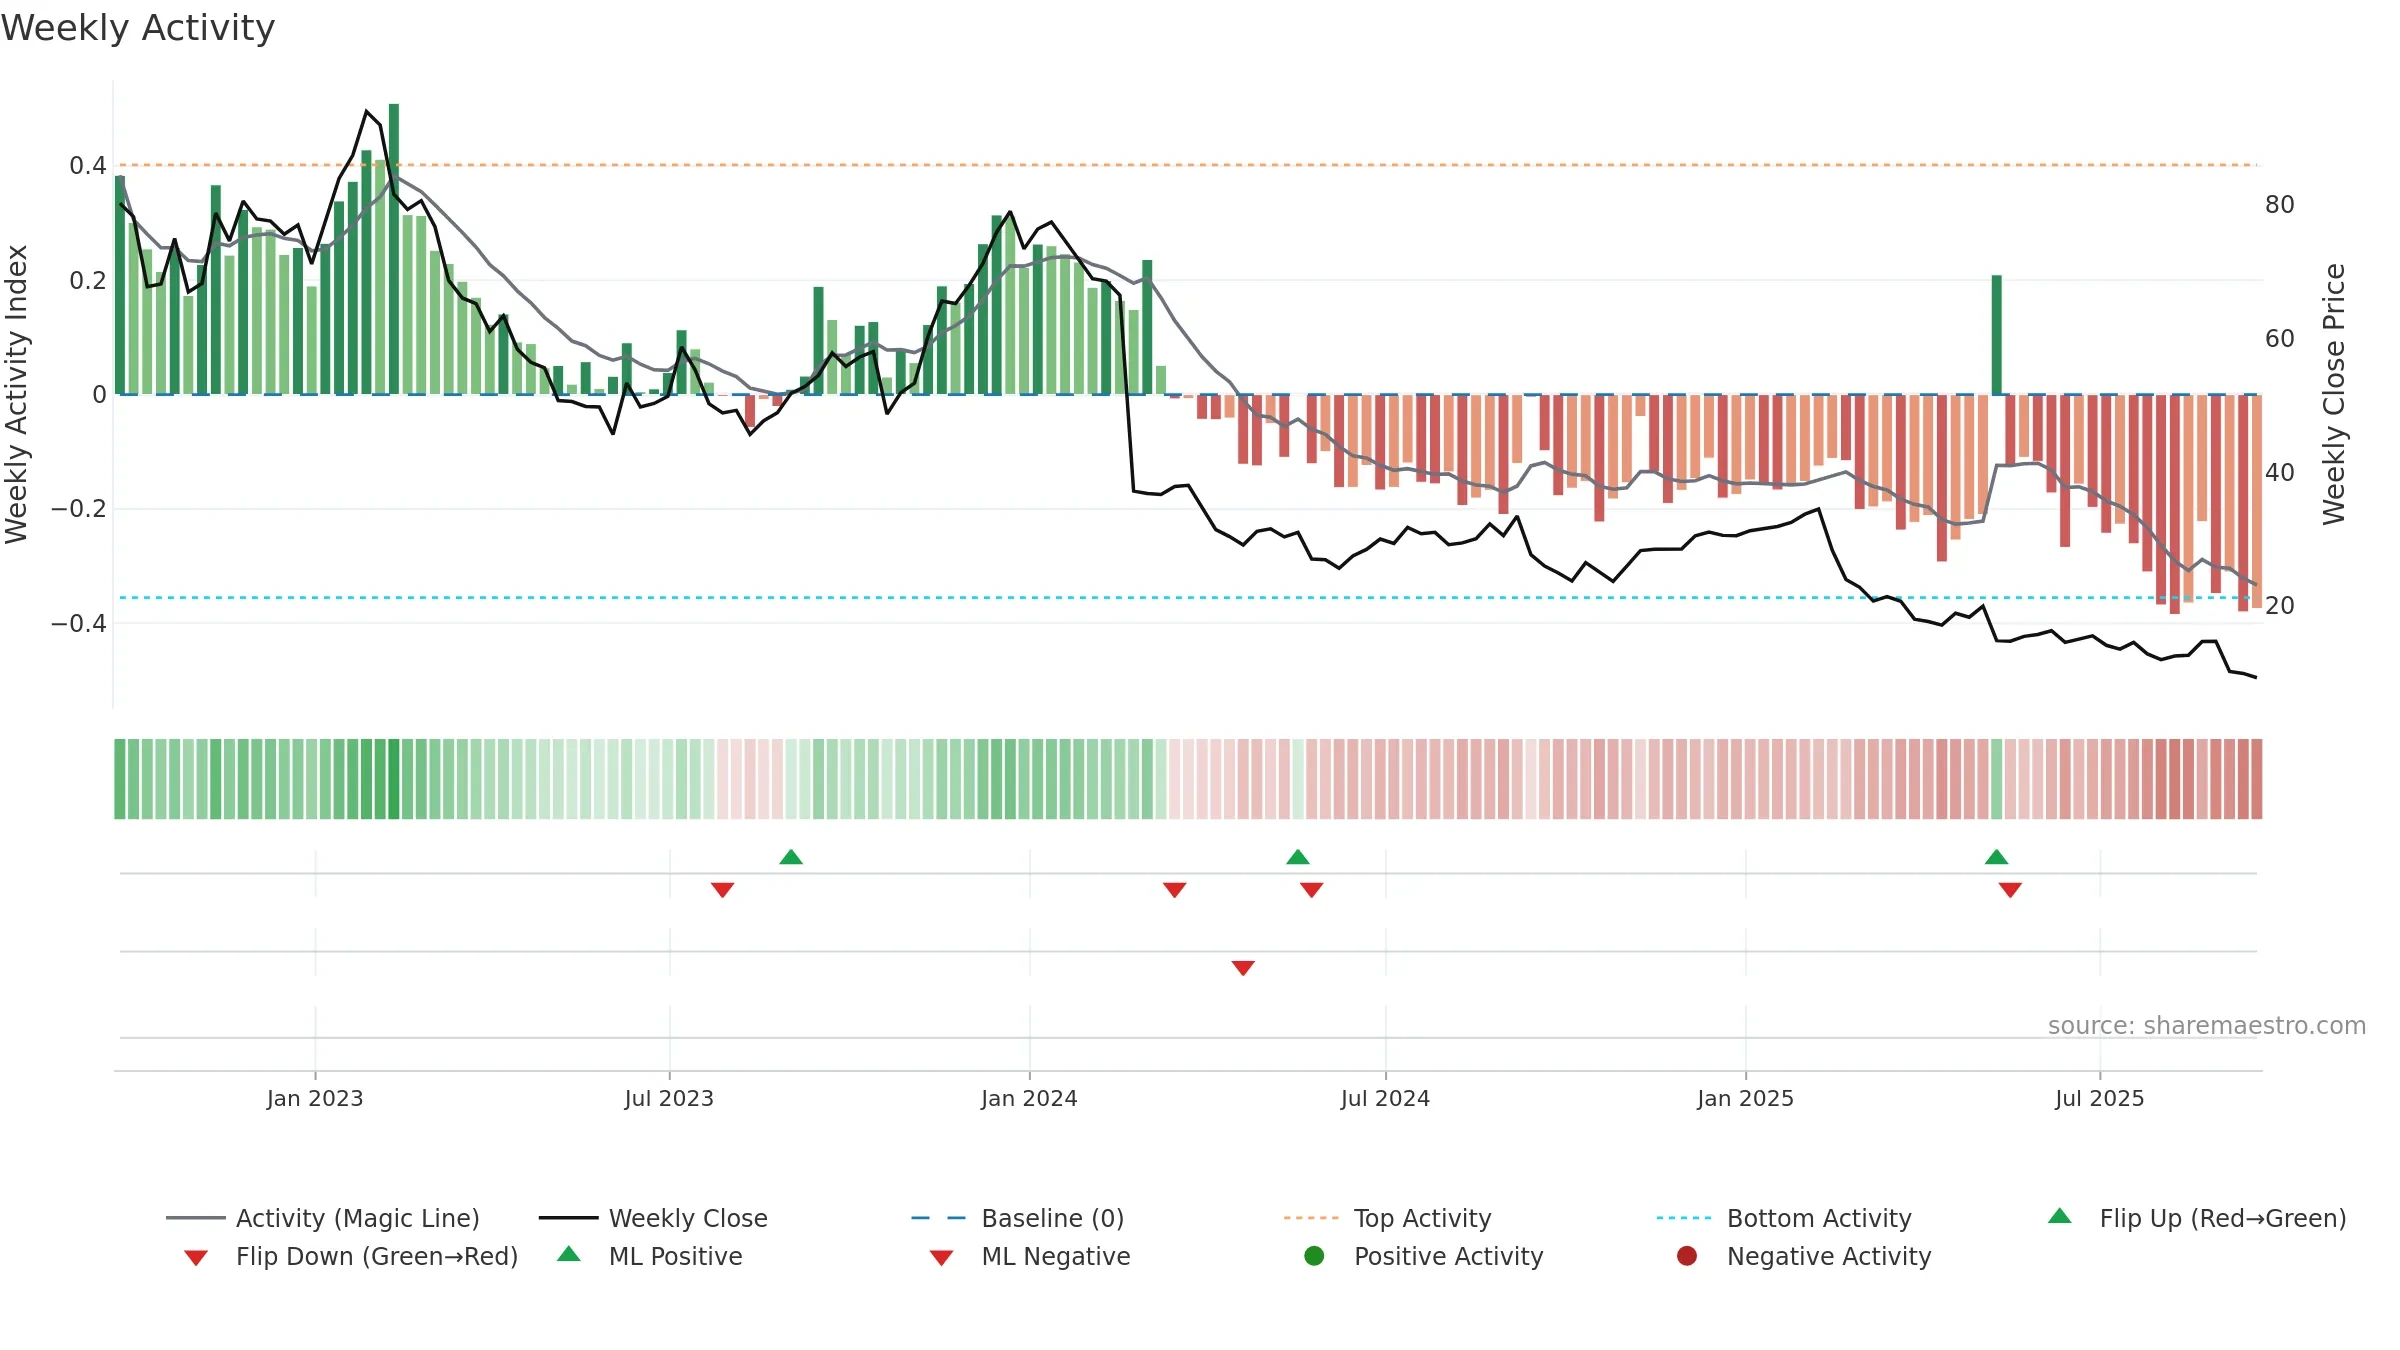Click the '0.2' left axis tick label
This screenshot has width=2400, height=1350.
point(88,281)
